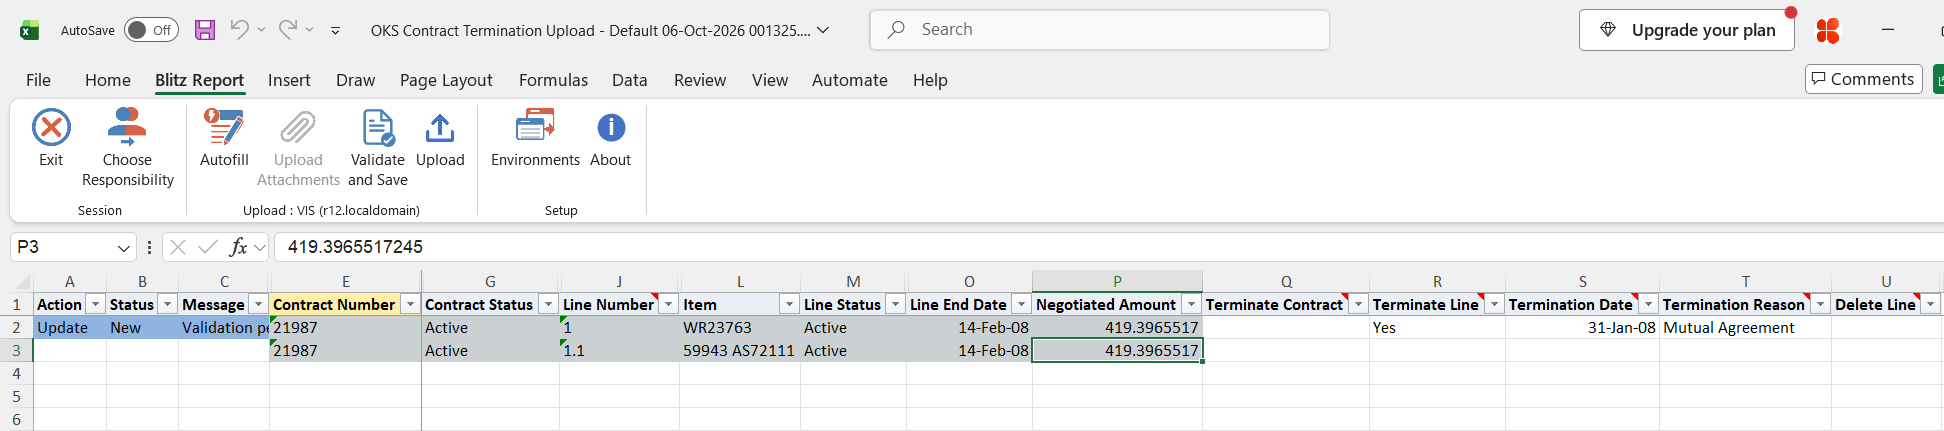Image resolution: width=1944 pixels, height=431 pixels.
Task: Open the File menu
Action: [x=38, y=80]
